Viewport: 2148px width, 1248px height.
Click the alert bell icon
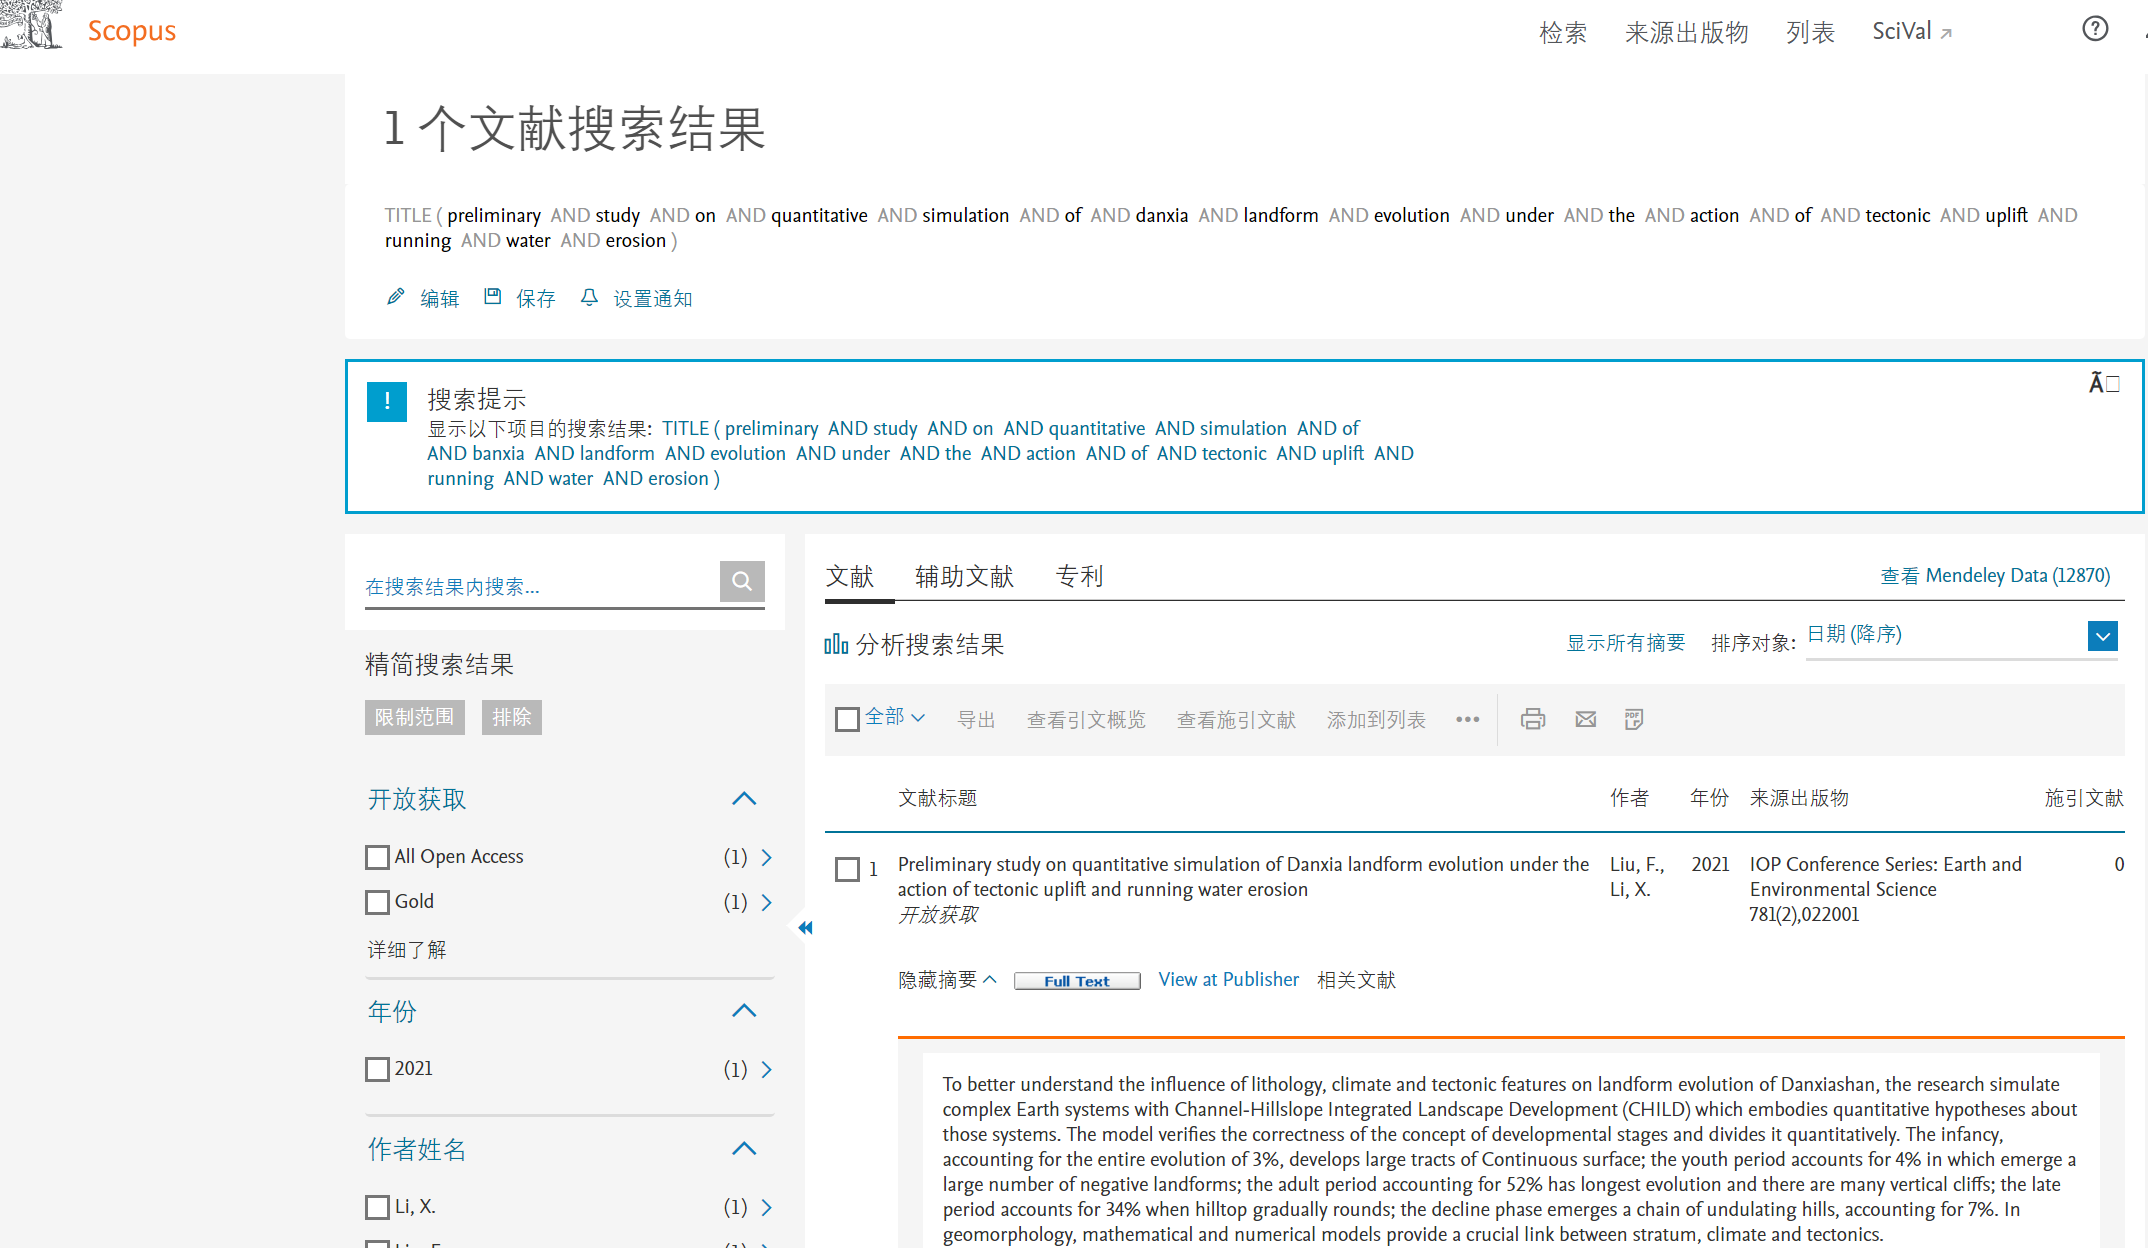(589, 297)
